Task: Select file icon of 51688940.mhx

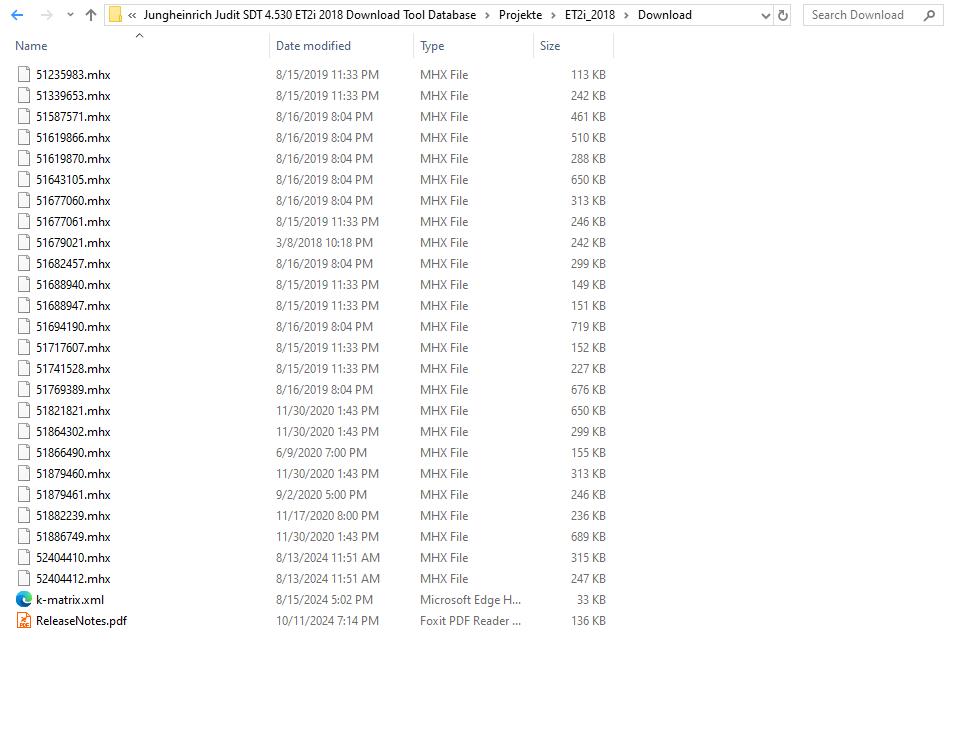Action: tap(24, 284)
